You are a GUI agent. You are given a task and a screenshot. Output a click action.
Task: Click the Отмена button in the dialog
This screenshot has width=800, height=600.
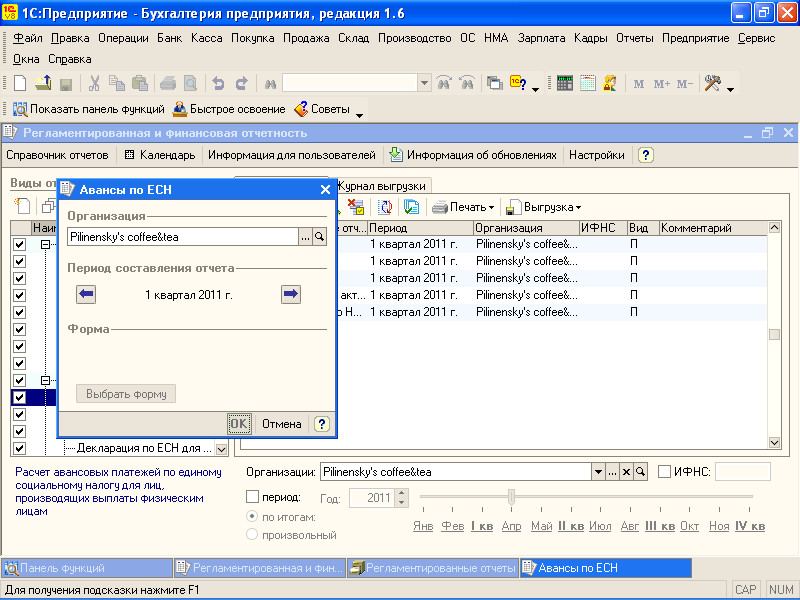(281, 424)
